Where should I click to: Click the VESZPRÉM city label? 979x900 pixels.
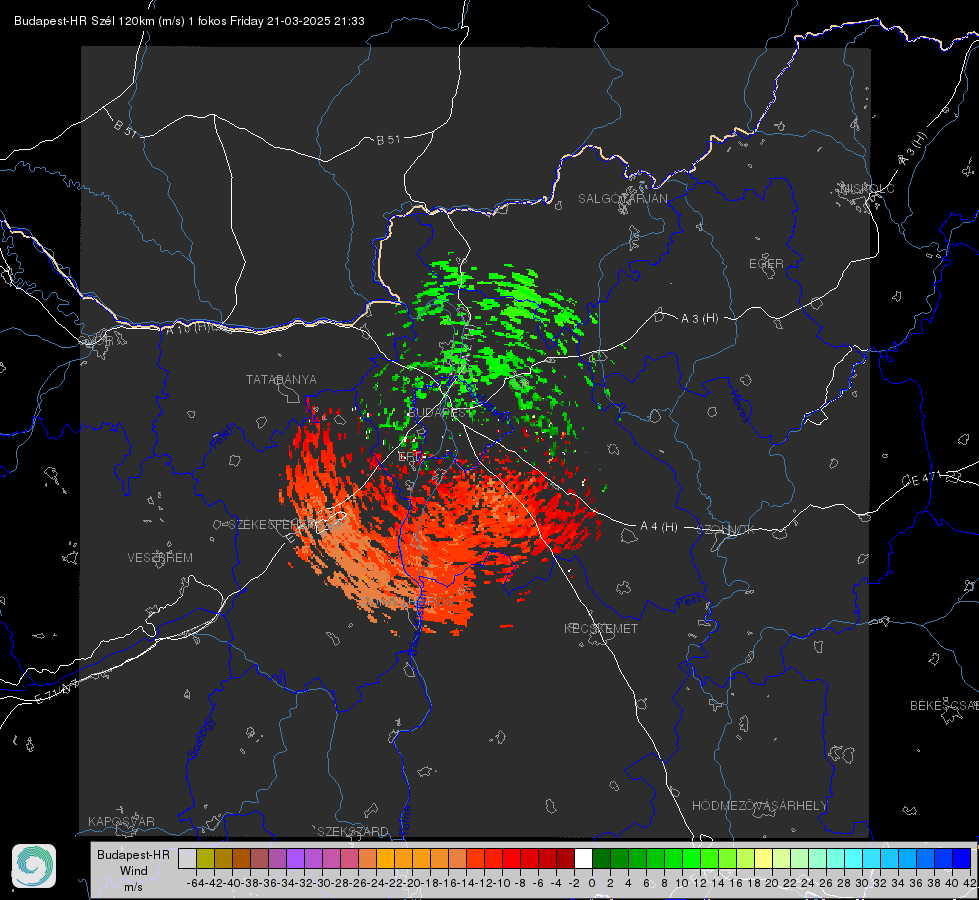point(160,558)
